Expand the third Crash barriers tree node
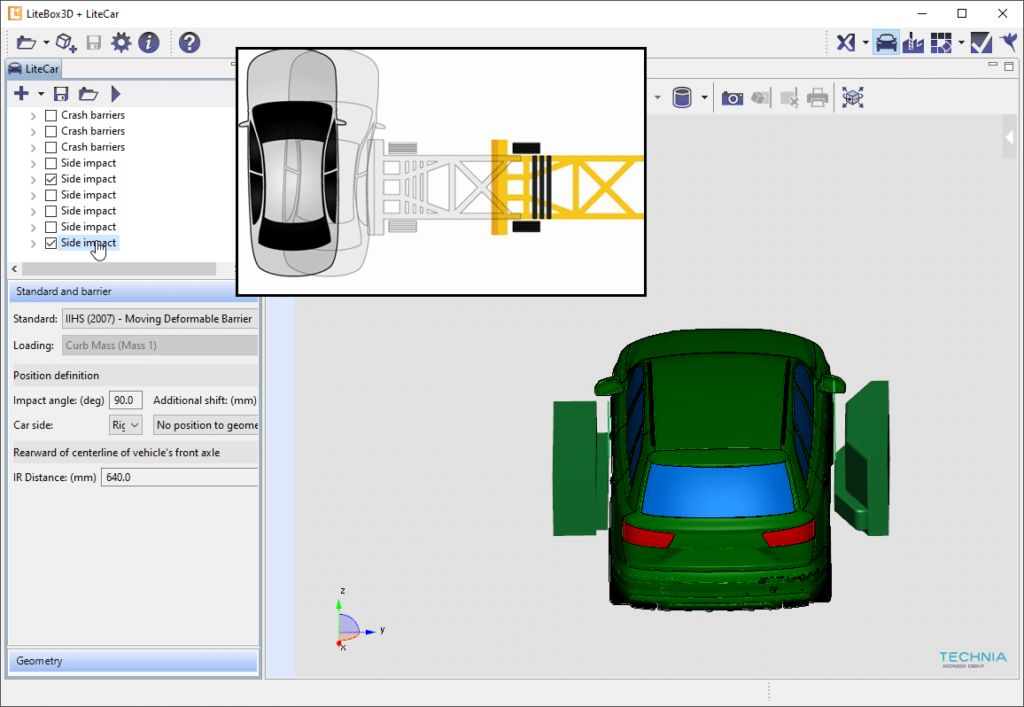Viewport: 1024px width, 707px height. click(33, 148)
